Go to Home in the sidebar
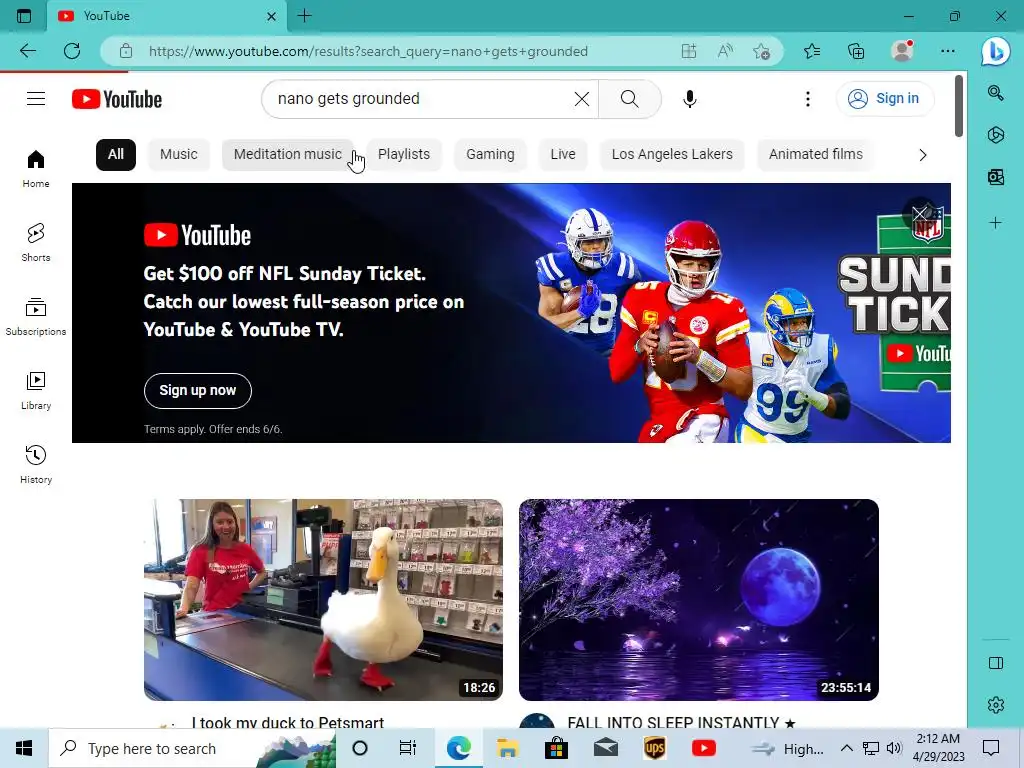The image size is (1024, 768). pos(36,169)
